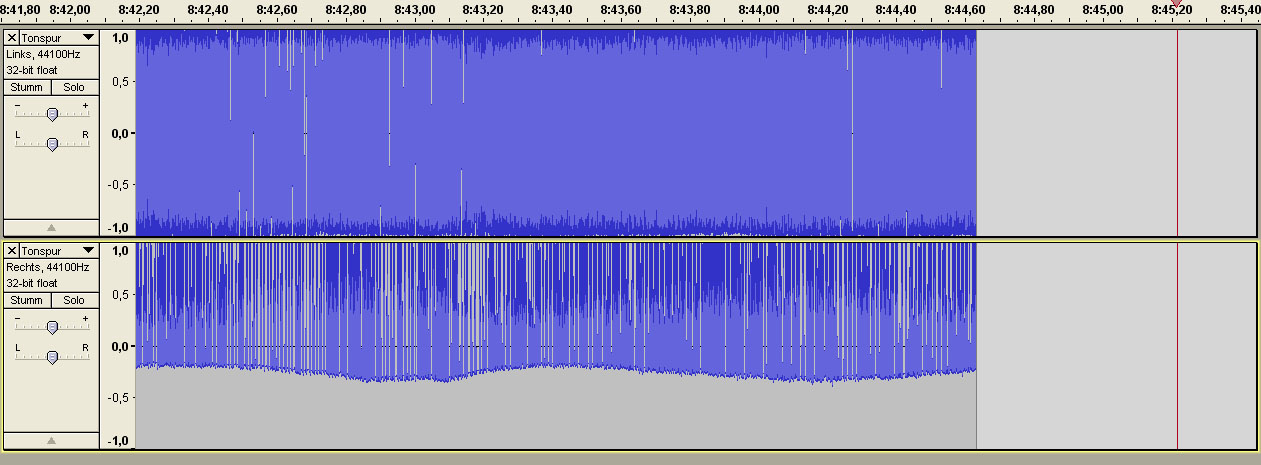Mute the Rechts track with Stumm
Screen dimensions: 1261x465
coord(27,300)
